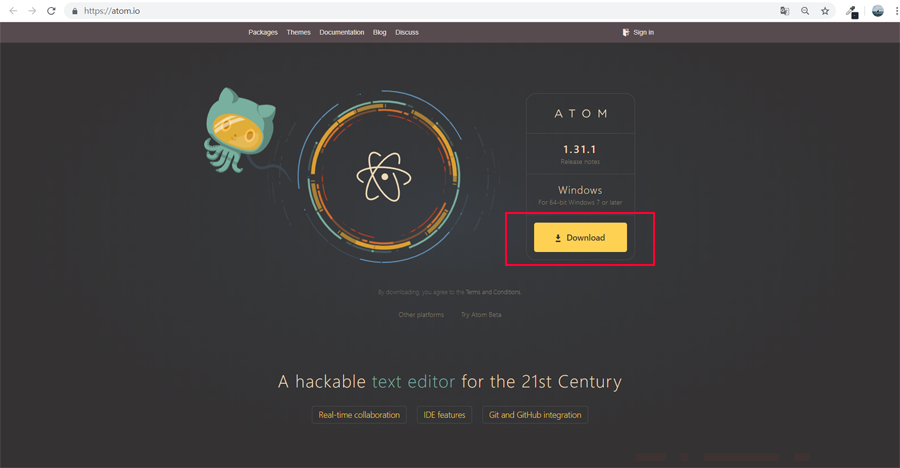Select Real-time collaboration feature button
This screenshot has height=468, width=900.
point(359,415)
